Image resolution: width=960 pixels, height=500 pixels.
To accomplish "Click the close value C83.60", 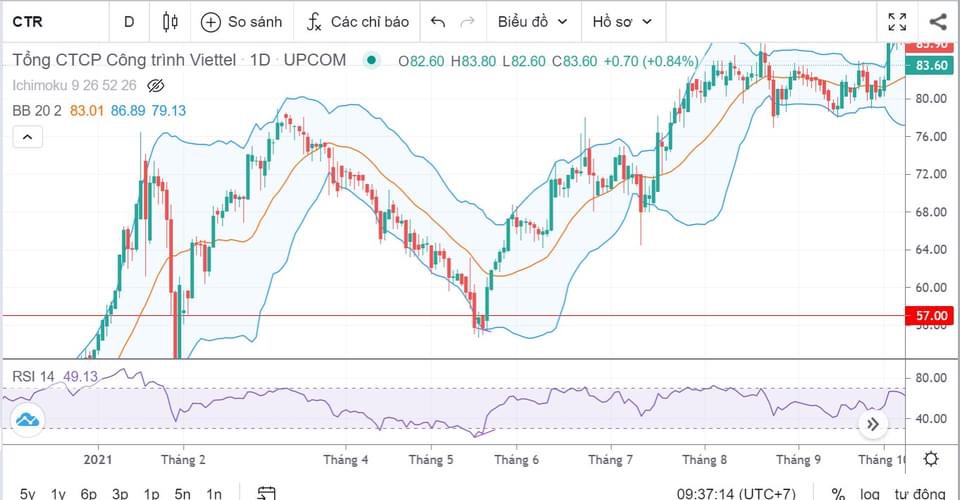I will [574, 61].
